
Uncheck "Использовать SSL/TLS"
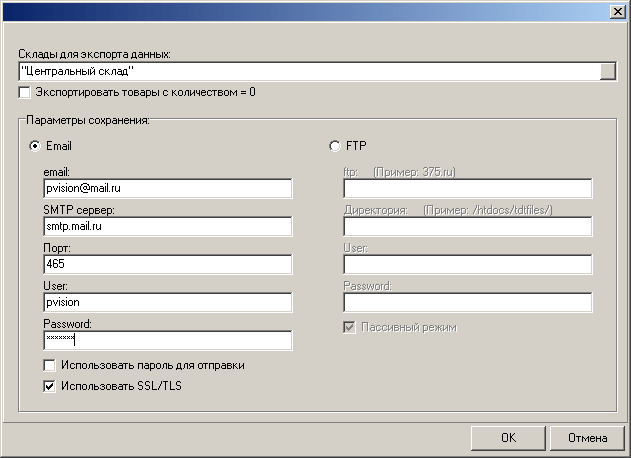point(50,385)
